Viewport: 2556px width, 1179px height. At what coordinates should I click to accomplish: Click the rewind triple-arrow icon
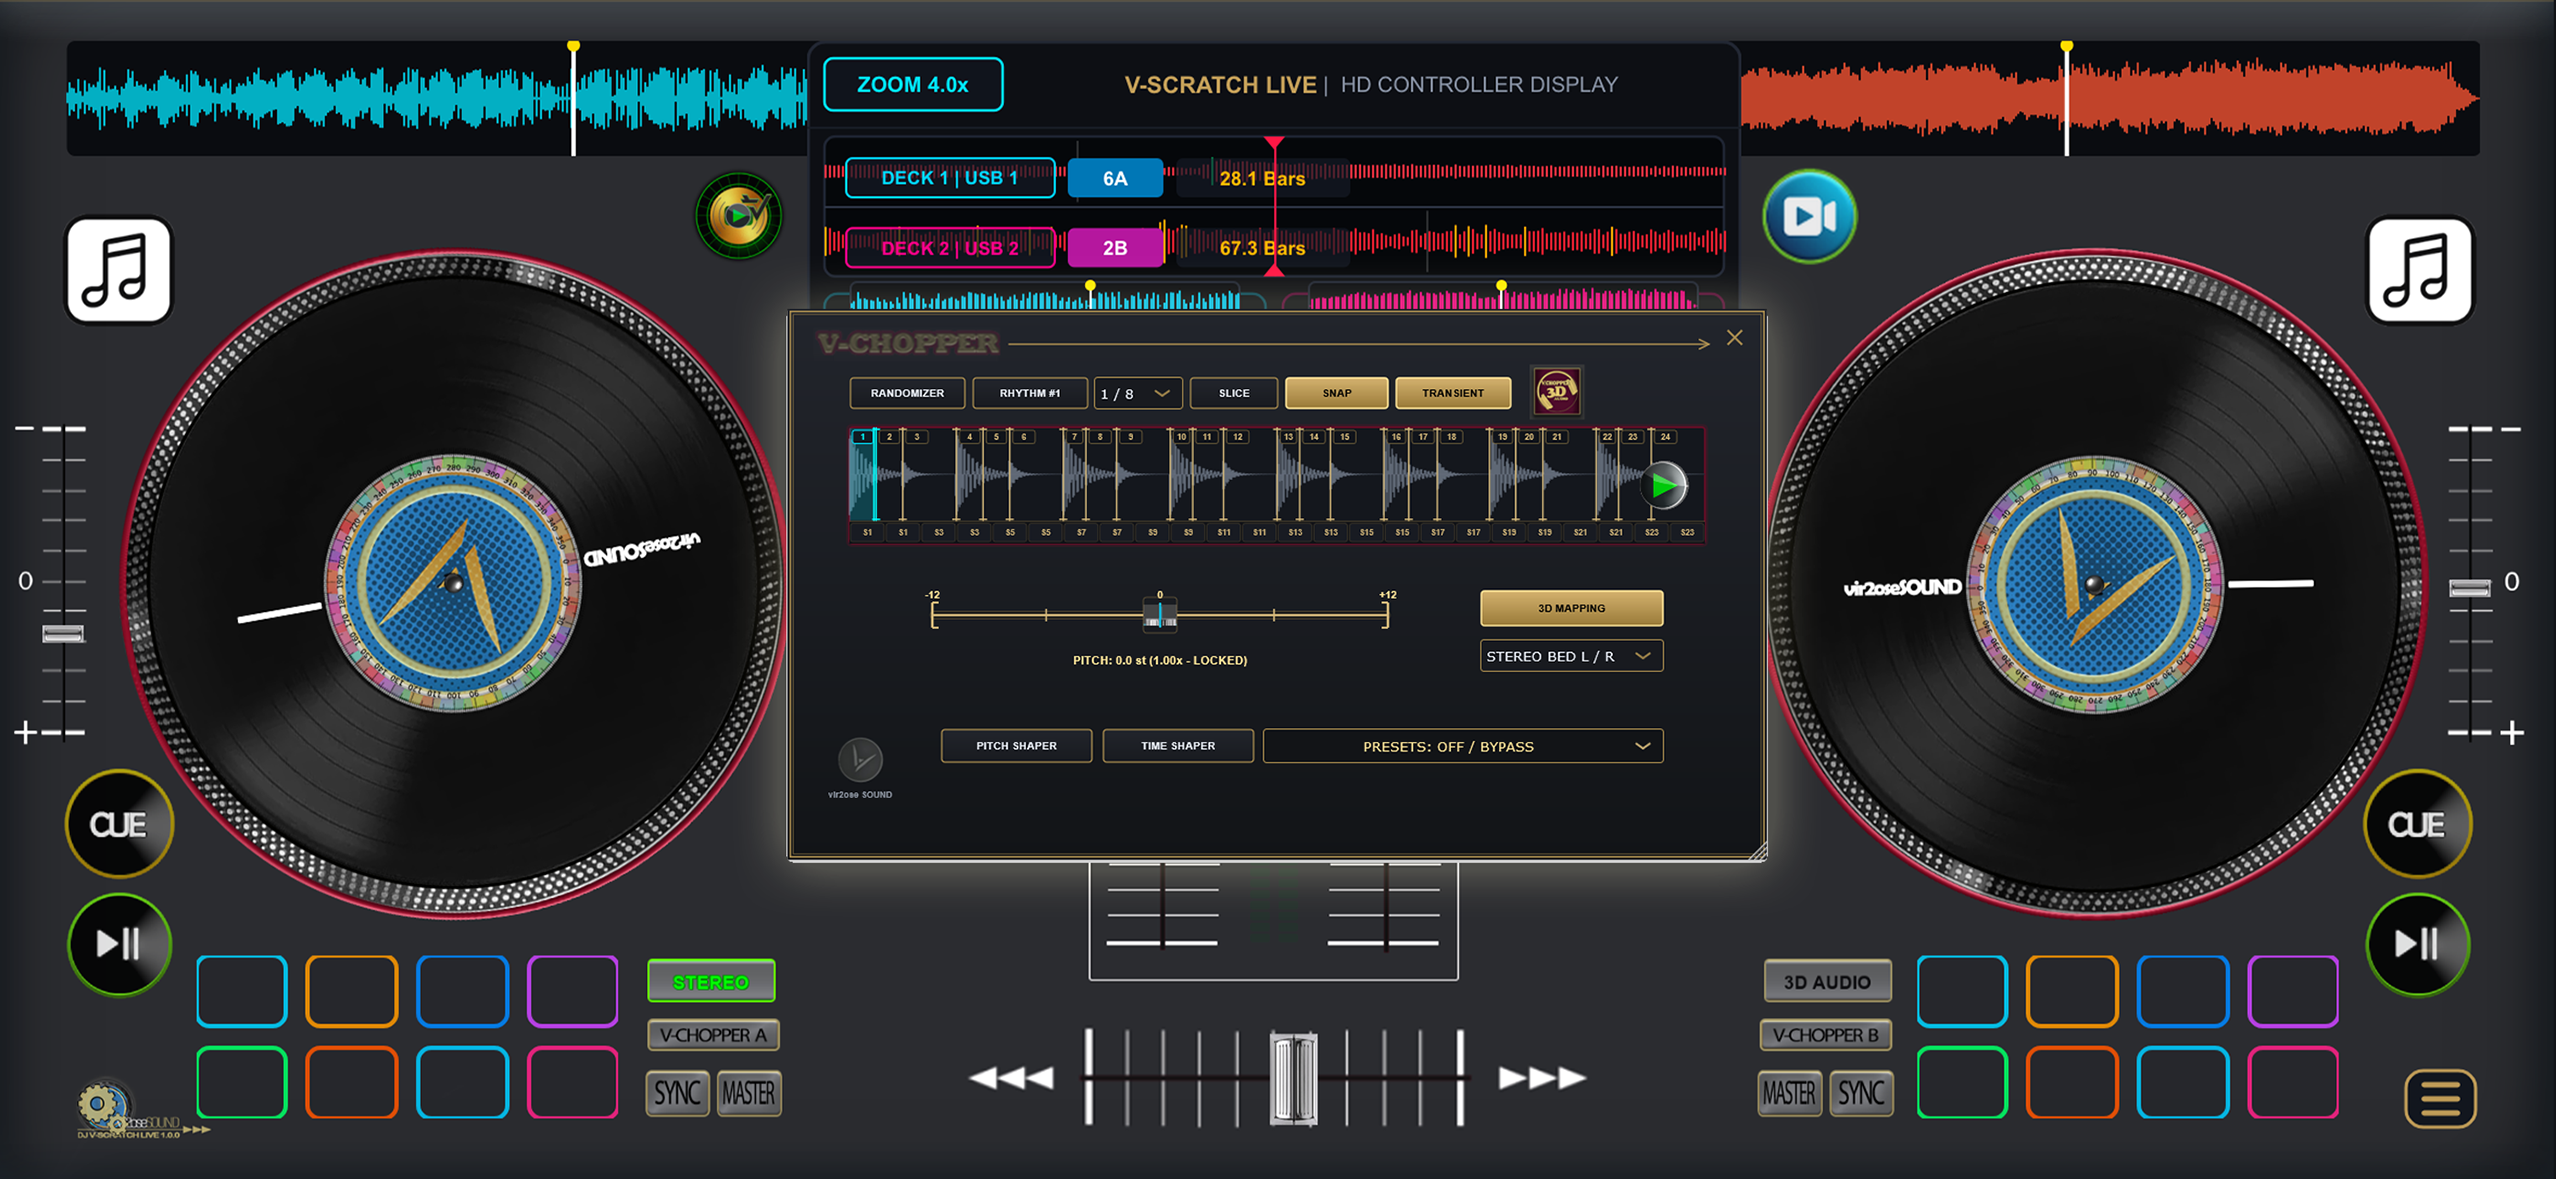(x=1011, y=1077)
